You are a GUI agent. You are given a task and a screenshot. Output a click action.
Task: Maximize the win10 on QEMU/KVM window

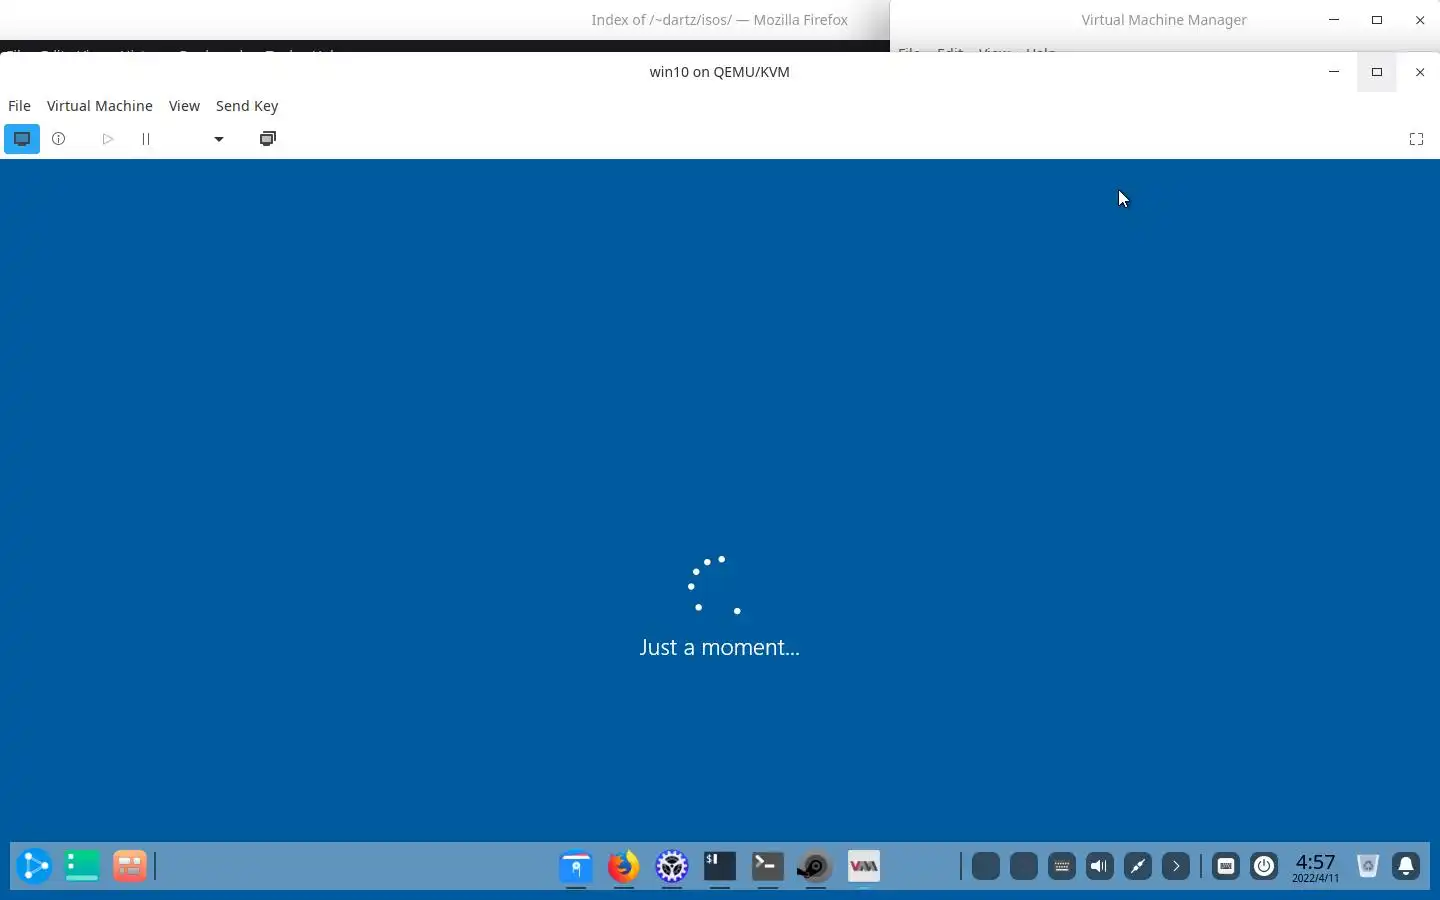click(1377, 72)
